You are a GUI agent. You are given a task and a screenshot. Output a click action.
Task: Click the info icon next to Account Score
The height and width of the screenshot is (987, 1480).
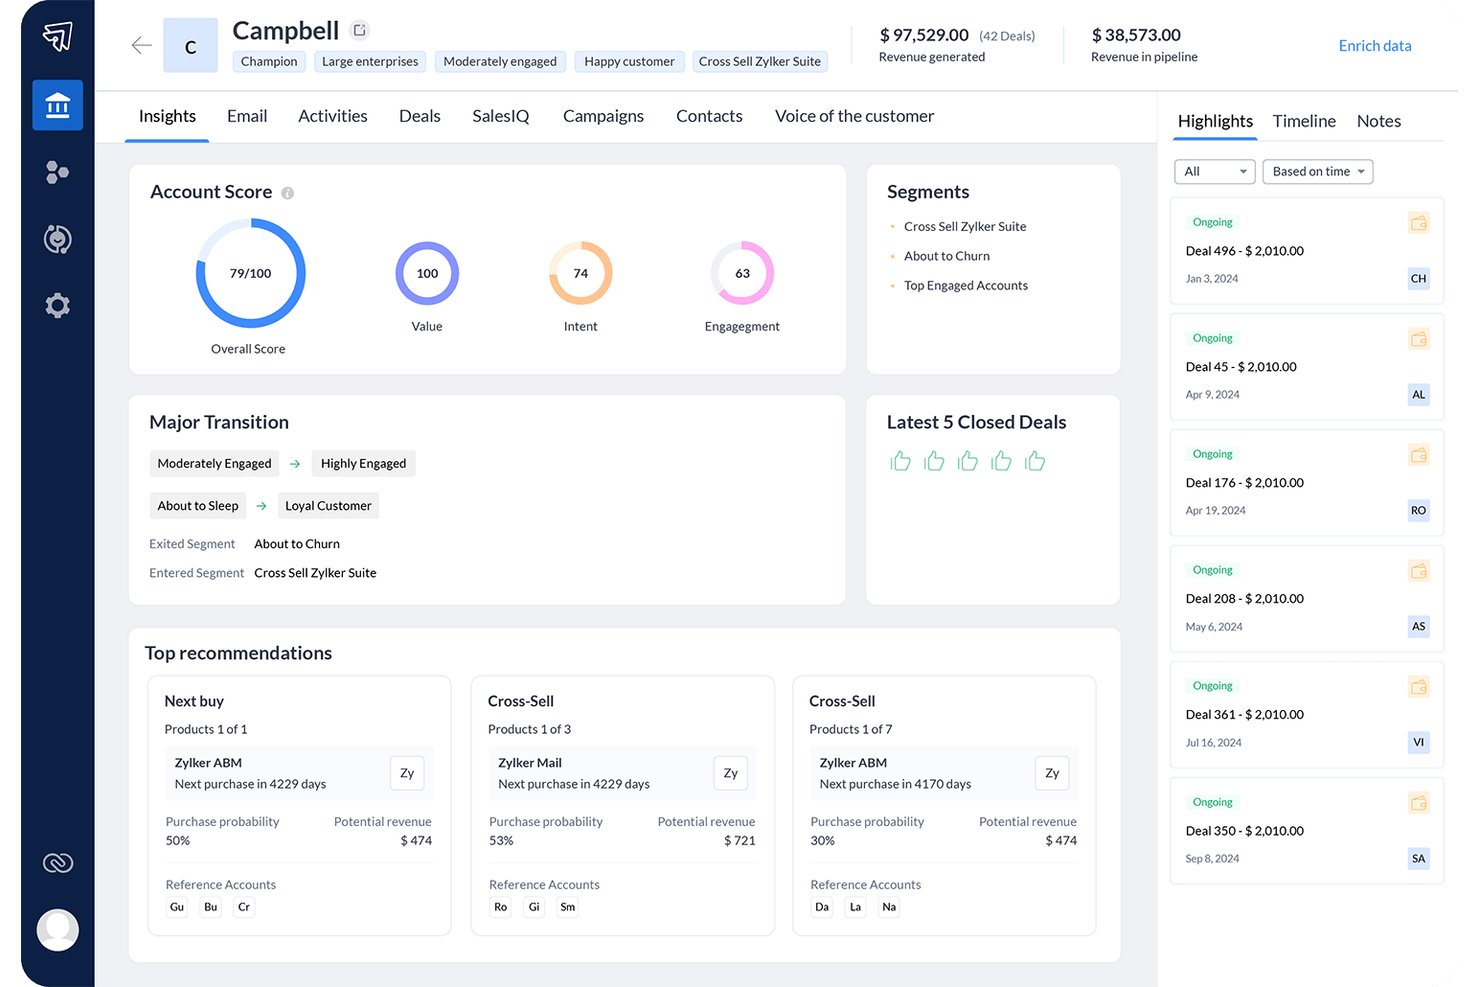288,193
